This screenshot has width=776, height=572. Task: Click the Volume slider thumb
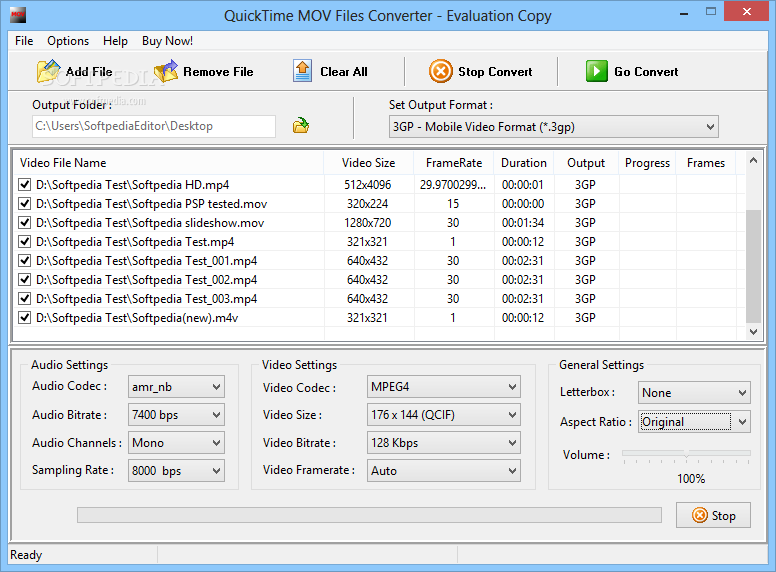point(686,454)
